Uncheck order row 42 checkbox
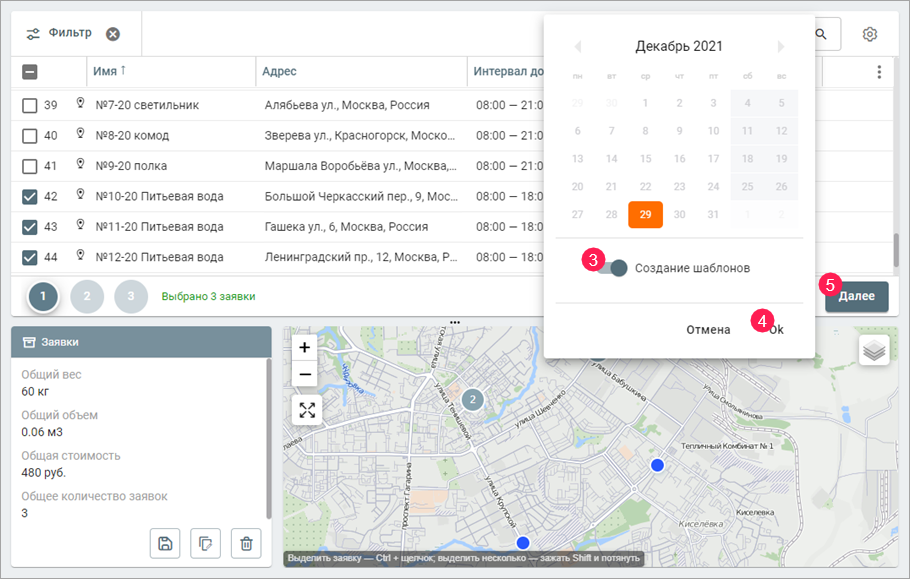910x579 pixels. 30,197
